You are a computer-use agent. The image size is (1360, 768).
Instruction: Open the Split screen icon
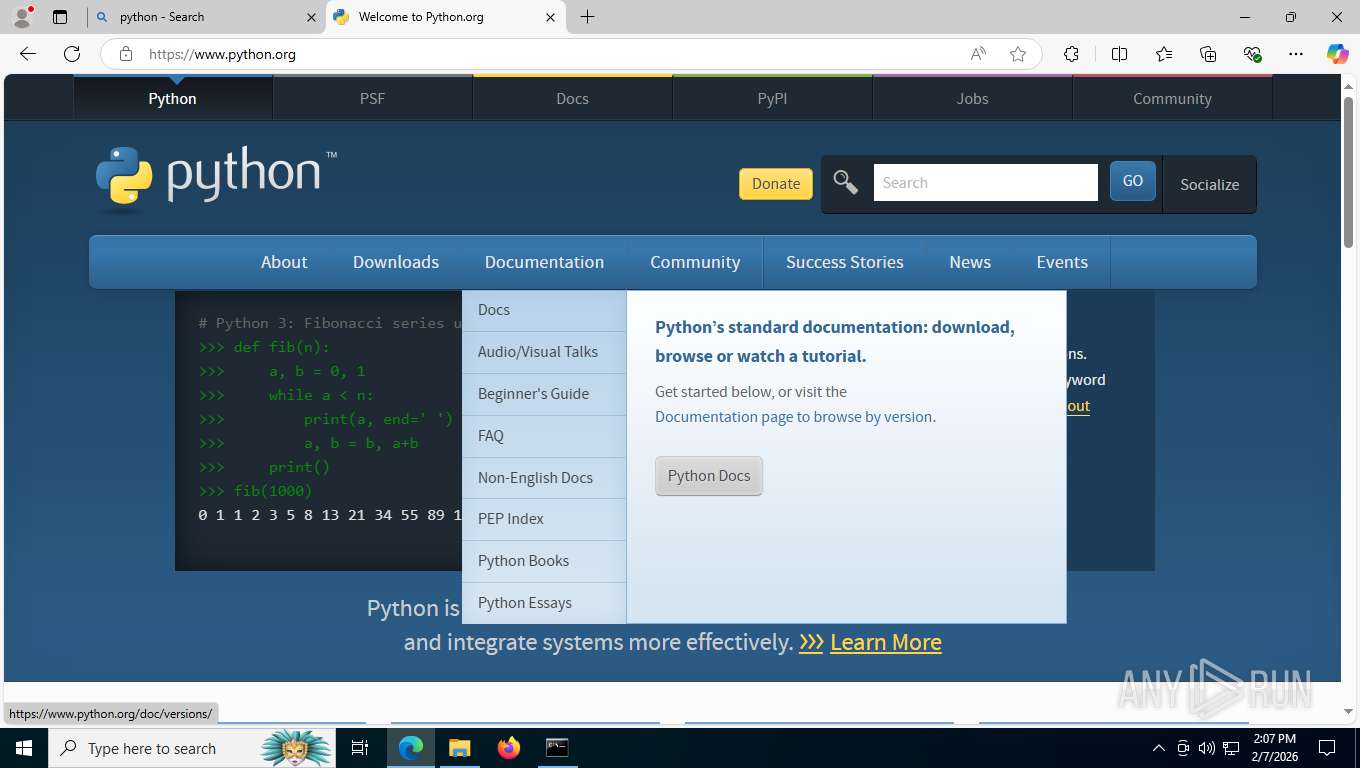pos(1120,54)
